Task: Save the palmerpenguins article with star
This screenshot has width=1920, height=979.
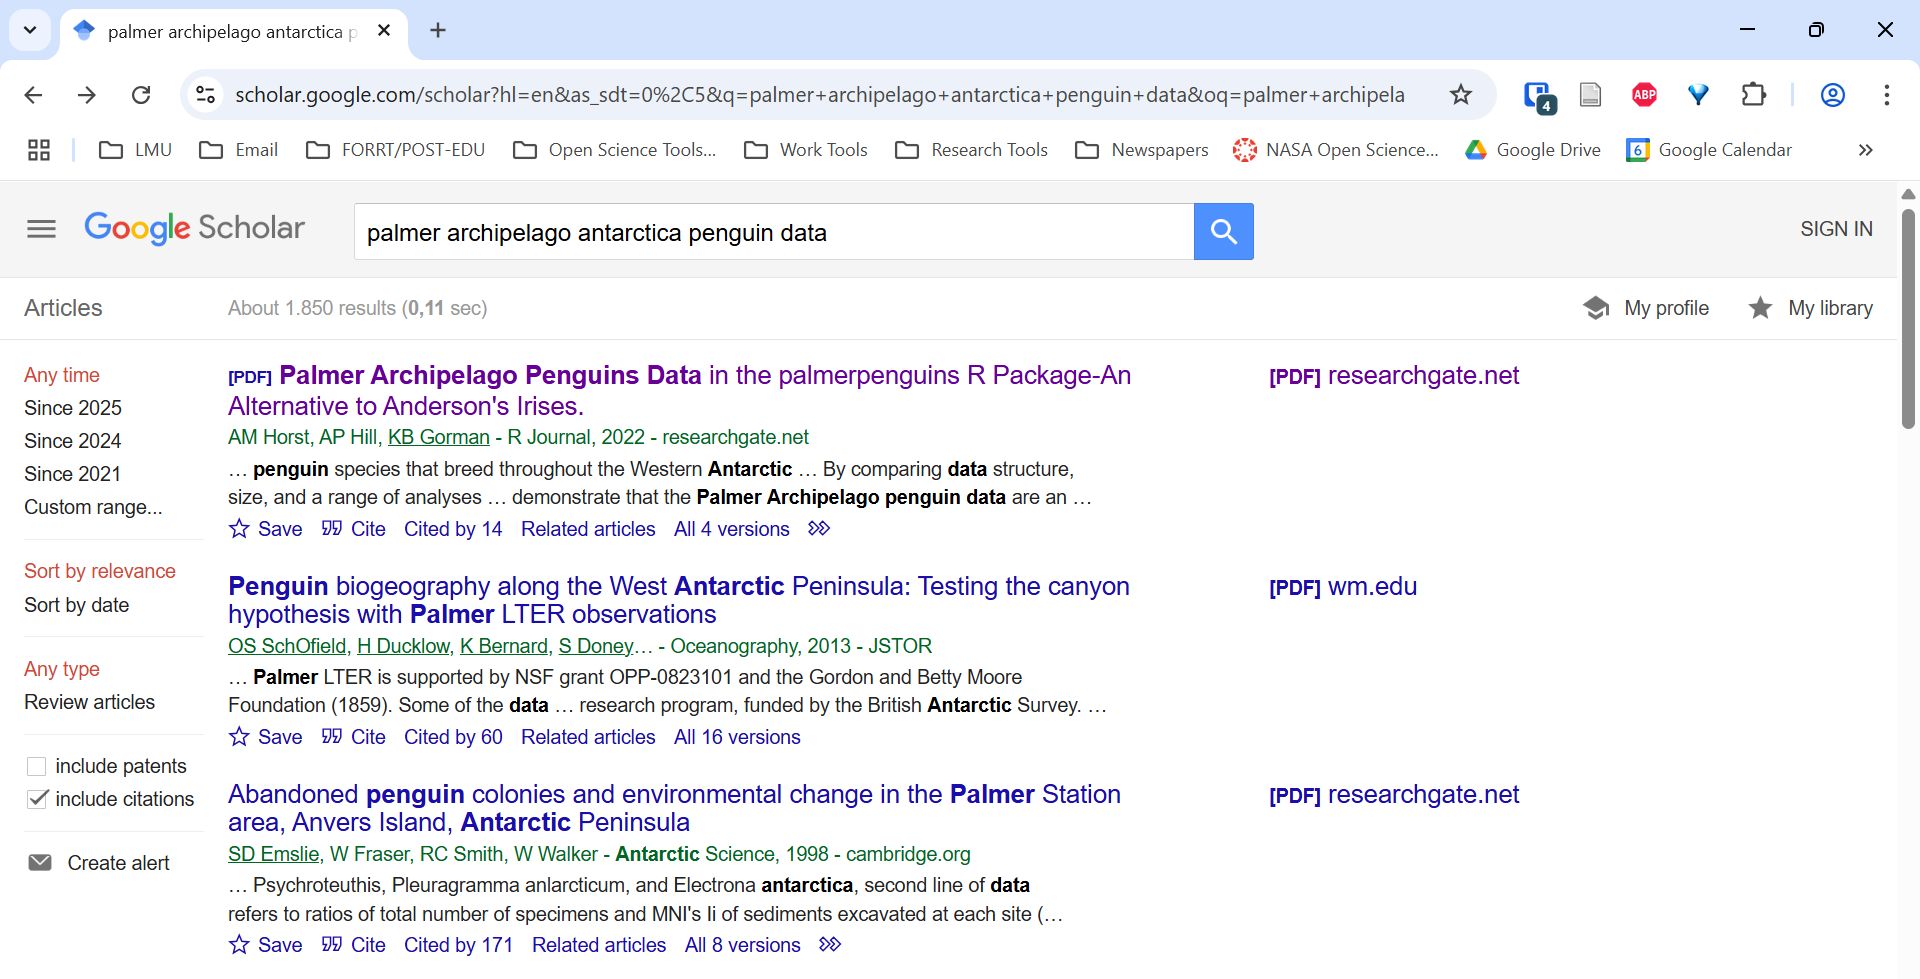Action: [266, 529]
